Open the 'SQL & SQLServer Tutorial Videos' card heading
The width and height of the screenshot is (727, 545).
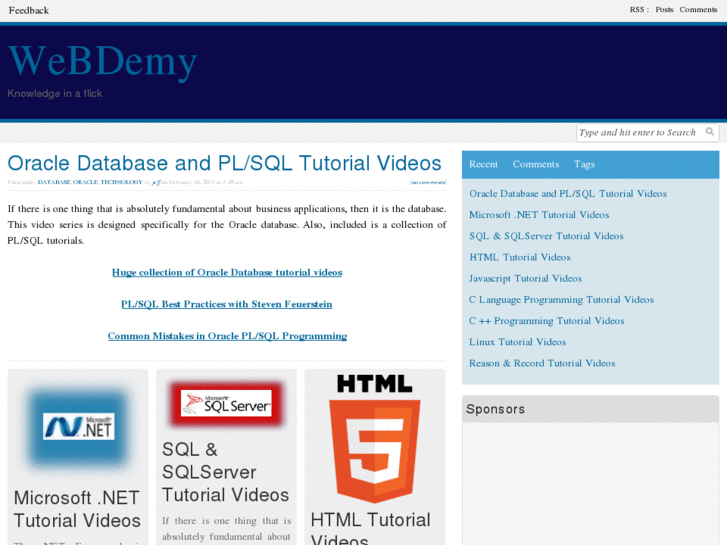point(225,472)
